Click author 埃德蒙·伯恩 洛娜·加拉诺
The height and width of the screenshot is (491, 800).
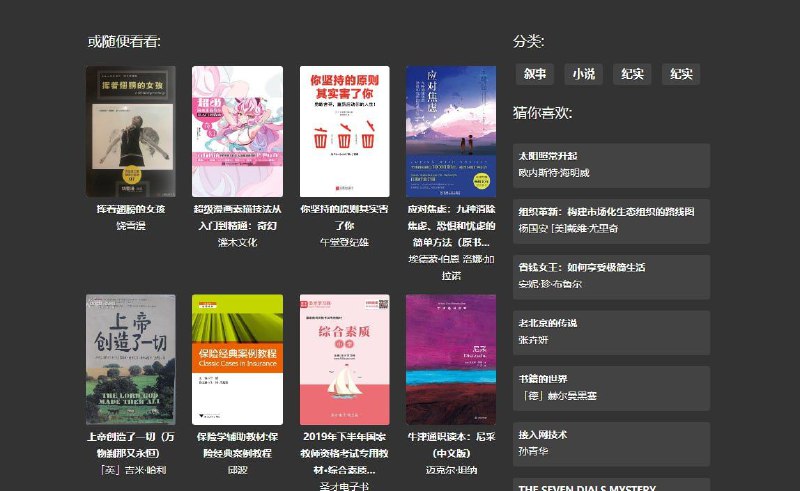[x=451, y=267]
